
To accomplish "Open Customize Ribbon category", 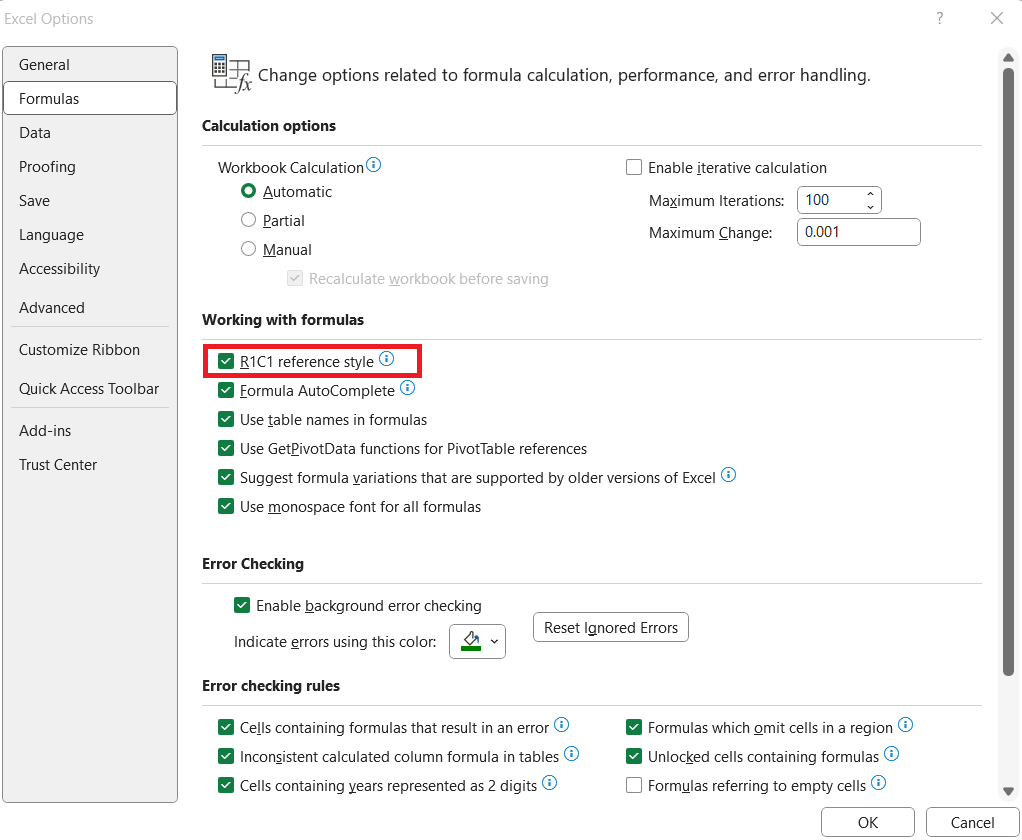I will 90,349.
